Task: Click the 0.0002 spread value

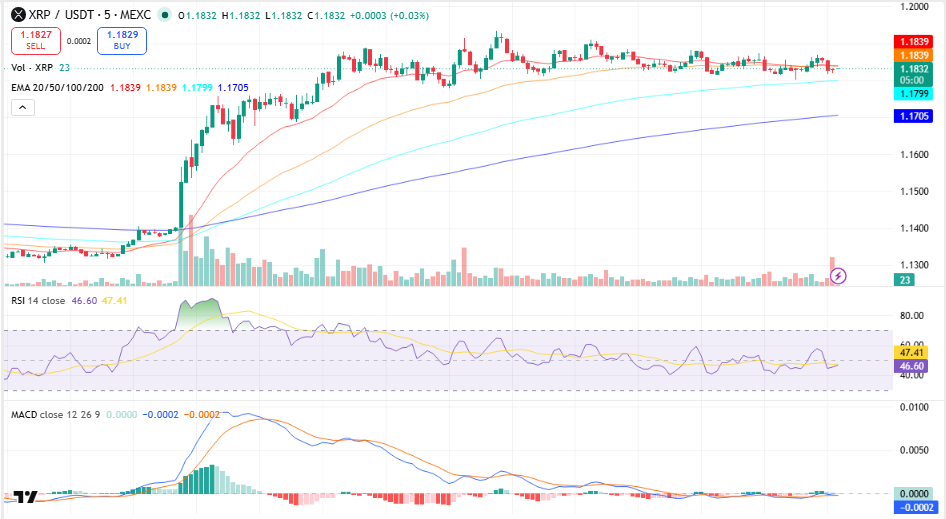Action: [78, 41]
